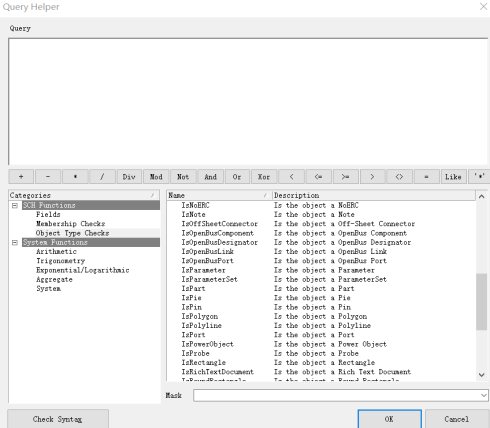Select the Trigonometry category
This screenshot has width=490, height=428.
click(60, 261)
